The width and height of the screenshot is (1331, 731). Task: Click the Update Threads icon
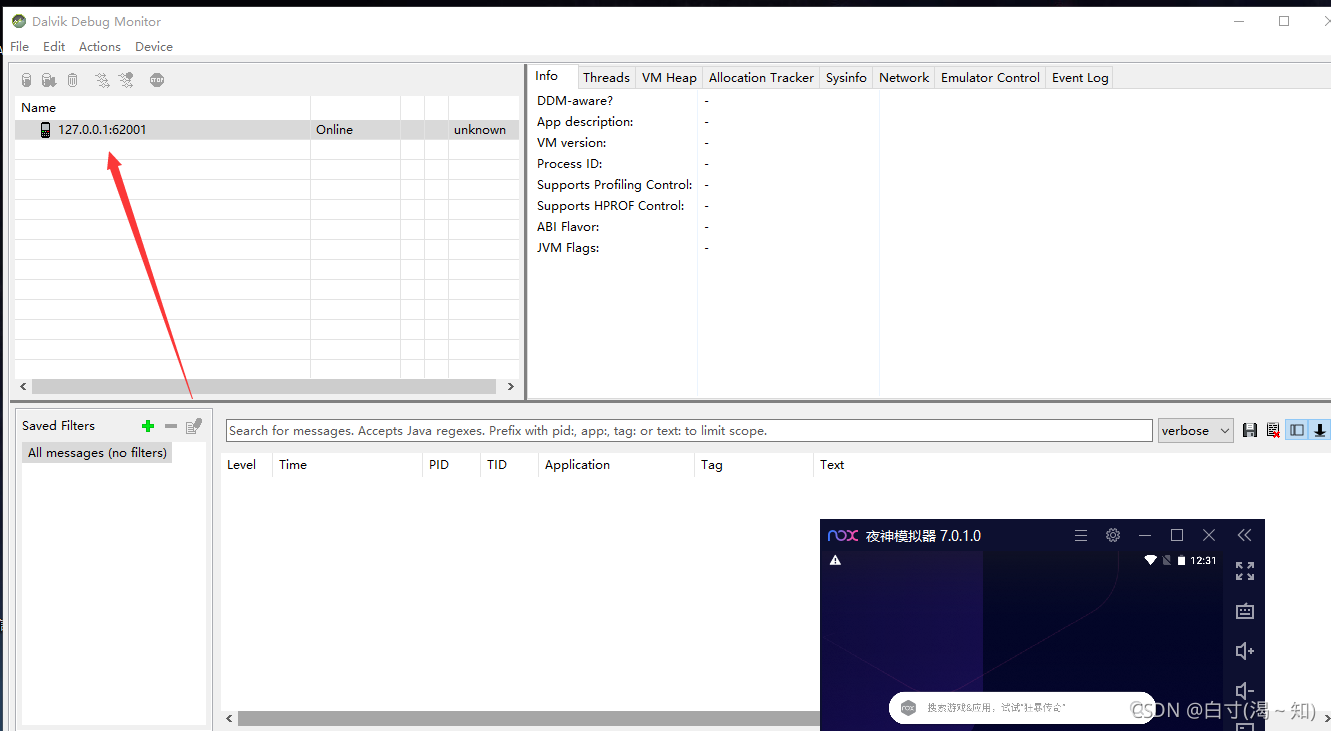[101, 79]
